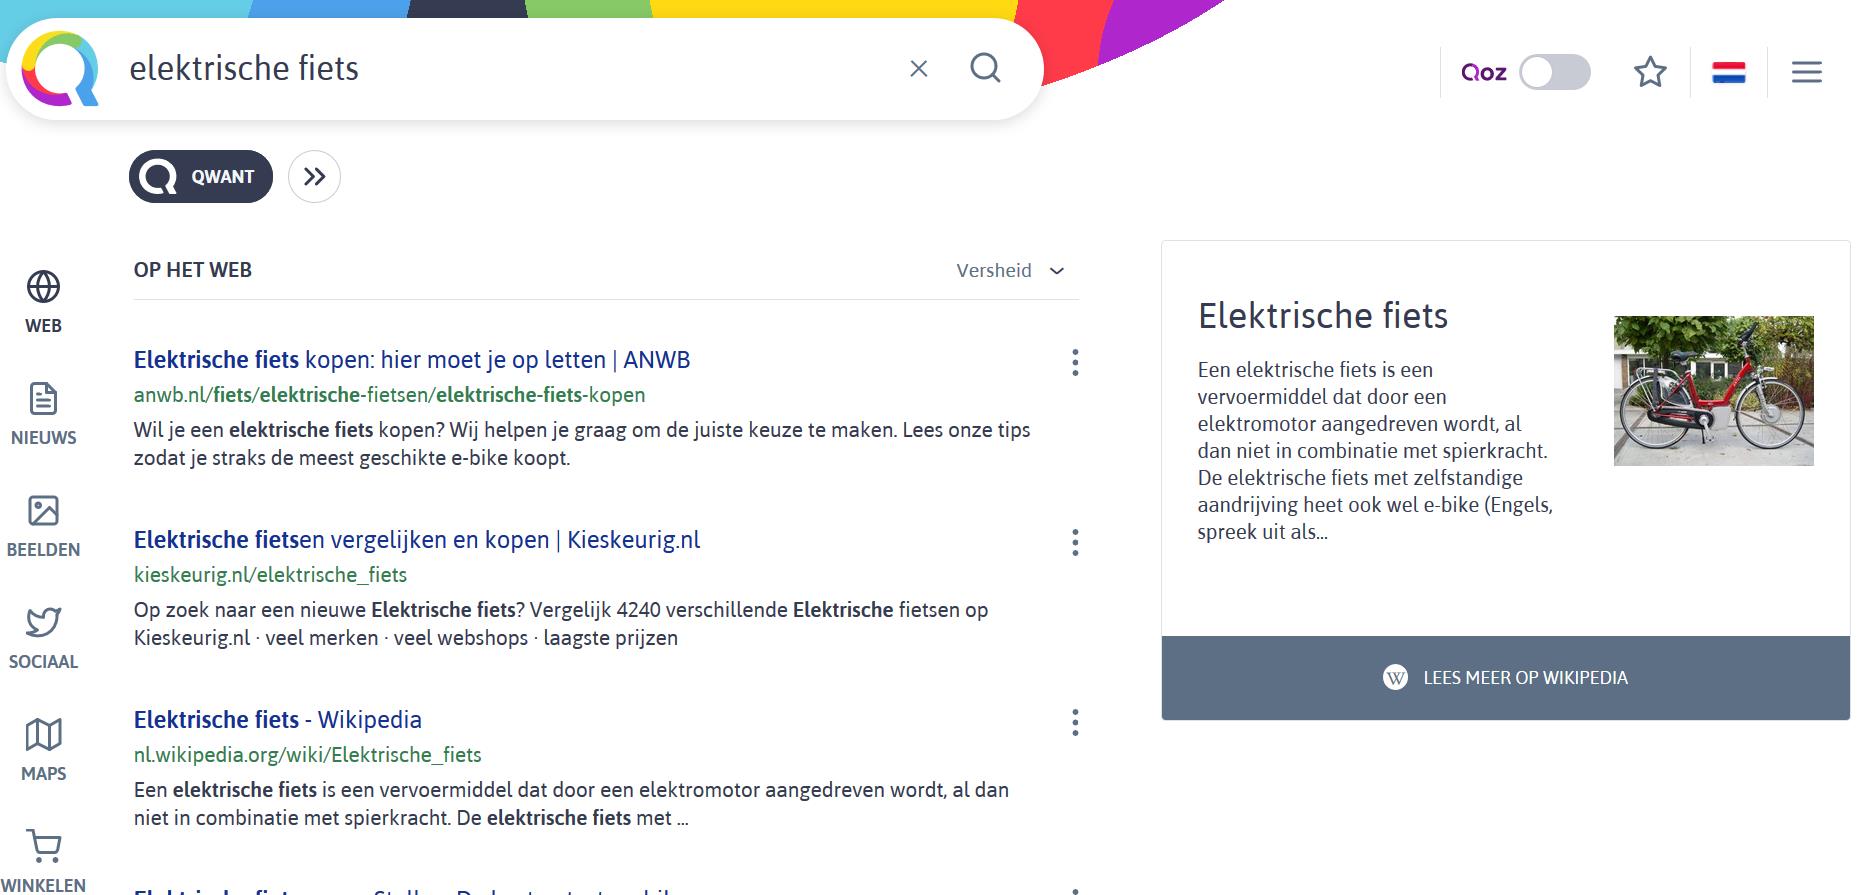The height and width of the screenshot is (895, 1866).
Task: Switch to the MAPS tab
Action: point(43,750)
